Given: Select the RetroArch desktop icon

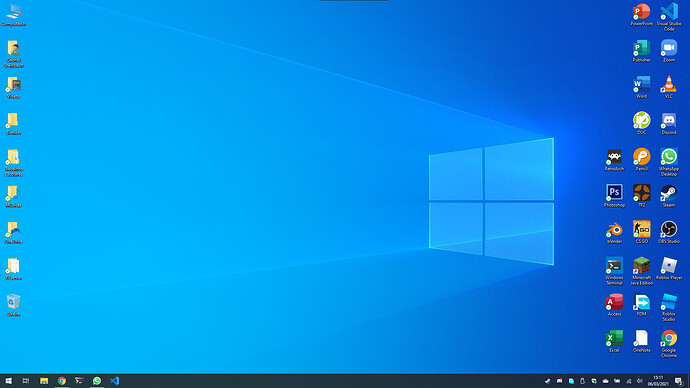Looking at the screenshot, I should tap(614, 160).
